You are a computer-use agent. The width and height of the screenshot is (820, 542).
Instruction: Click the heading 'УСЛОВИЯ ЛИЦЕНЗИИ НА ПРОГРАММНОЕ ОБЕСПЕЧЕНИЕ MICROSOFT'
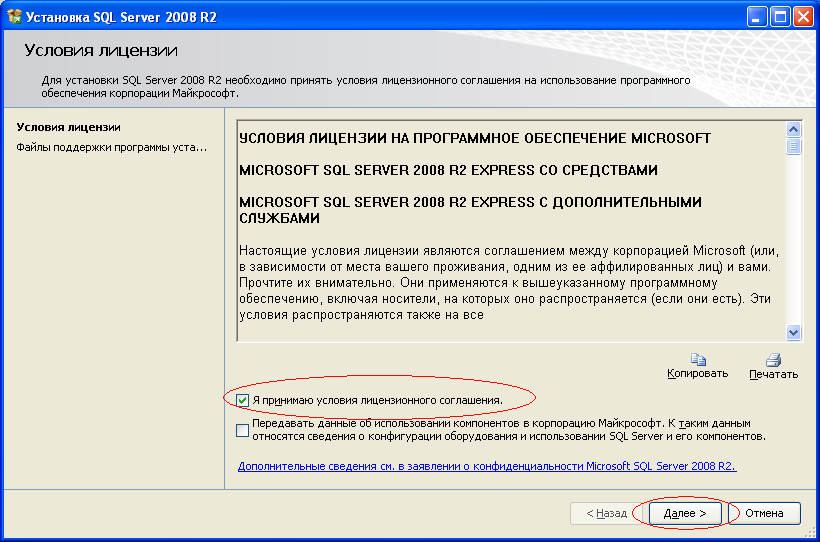tap(475, 139)
